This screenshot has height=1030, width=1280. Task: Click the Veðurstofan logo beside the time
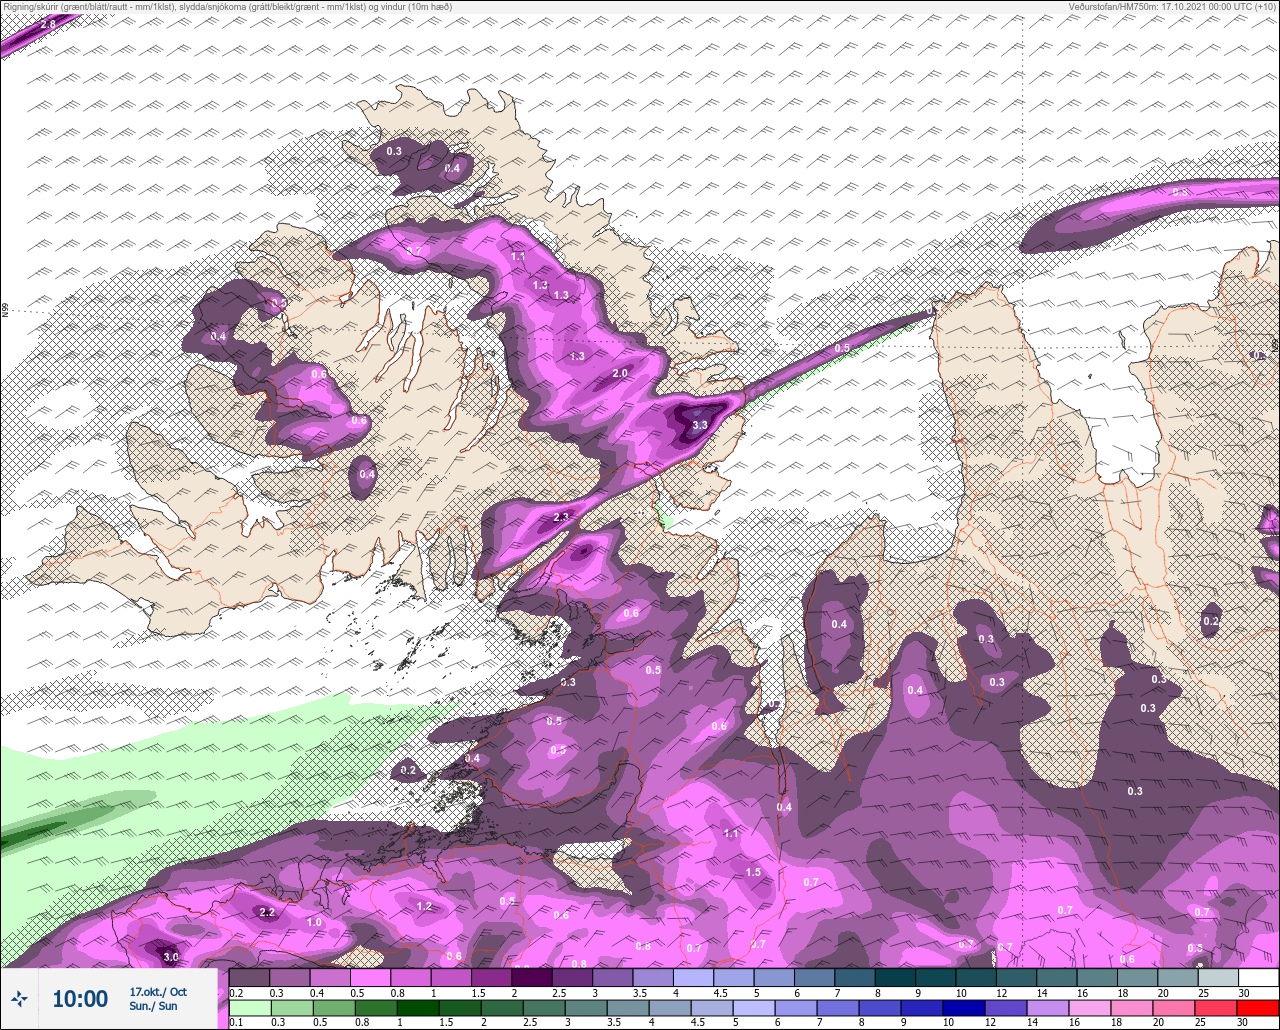[19, 998]
